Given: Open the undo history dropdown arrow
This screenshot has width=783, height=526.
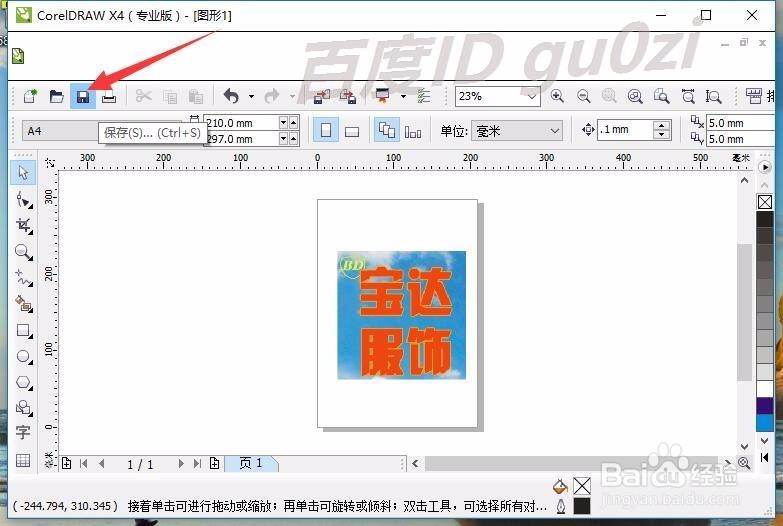Looking at the screenshot, I should 251,96.
